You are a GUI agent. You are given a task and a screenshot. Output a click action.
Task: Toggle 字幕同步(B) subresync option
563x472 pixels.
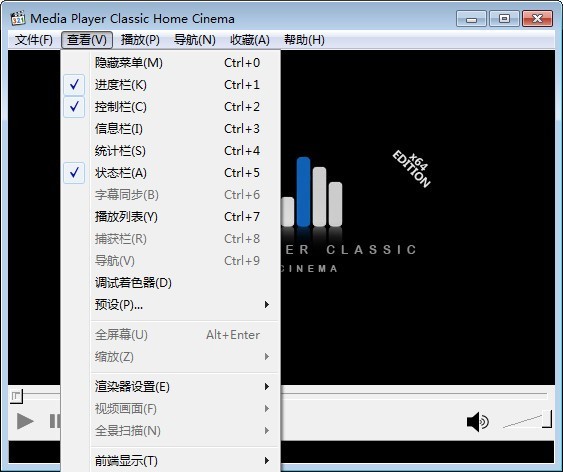(171, 195)
